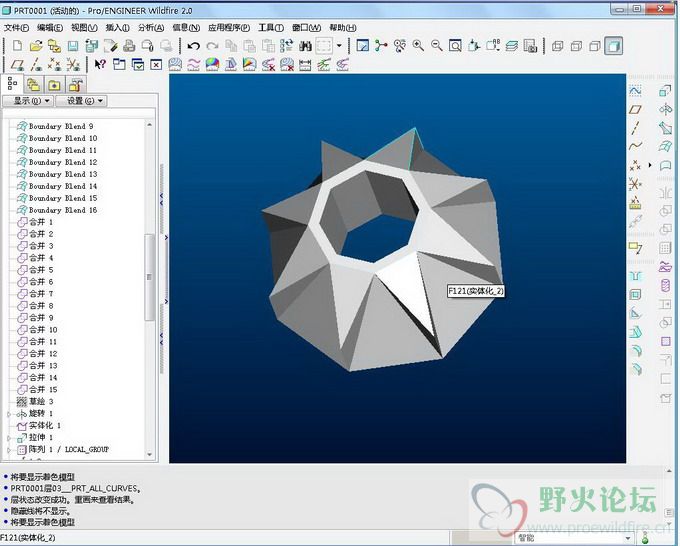680x546 pixels.
Task: Select the Datum Curve tool in right toolbar
Action: click(x=635, y=146)
